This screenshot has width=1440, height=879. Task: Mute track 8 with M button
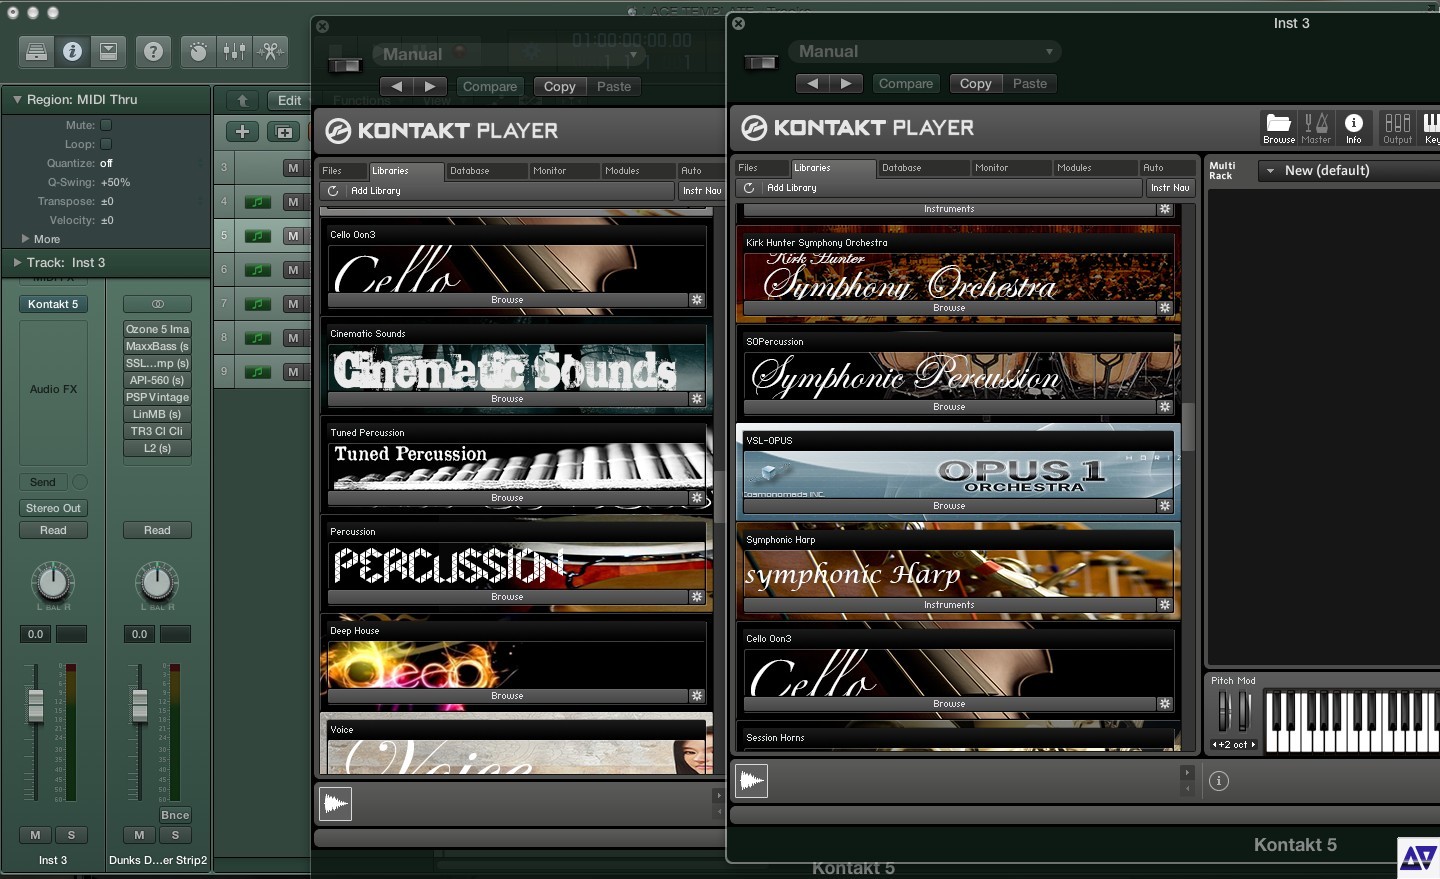pyautogui.click(x=293, y=338)
